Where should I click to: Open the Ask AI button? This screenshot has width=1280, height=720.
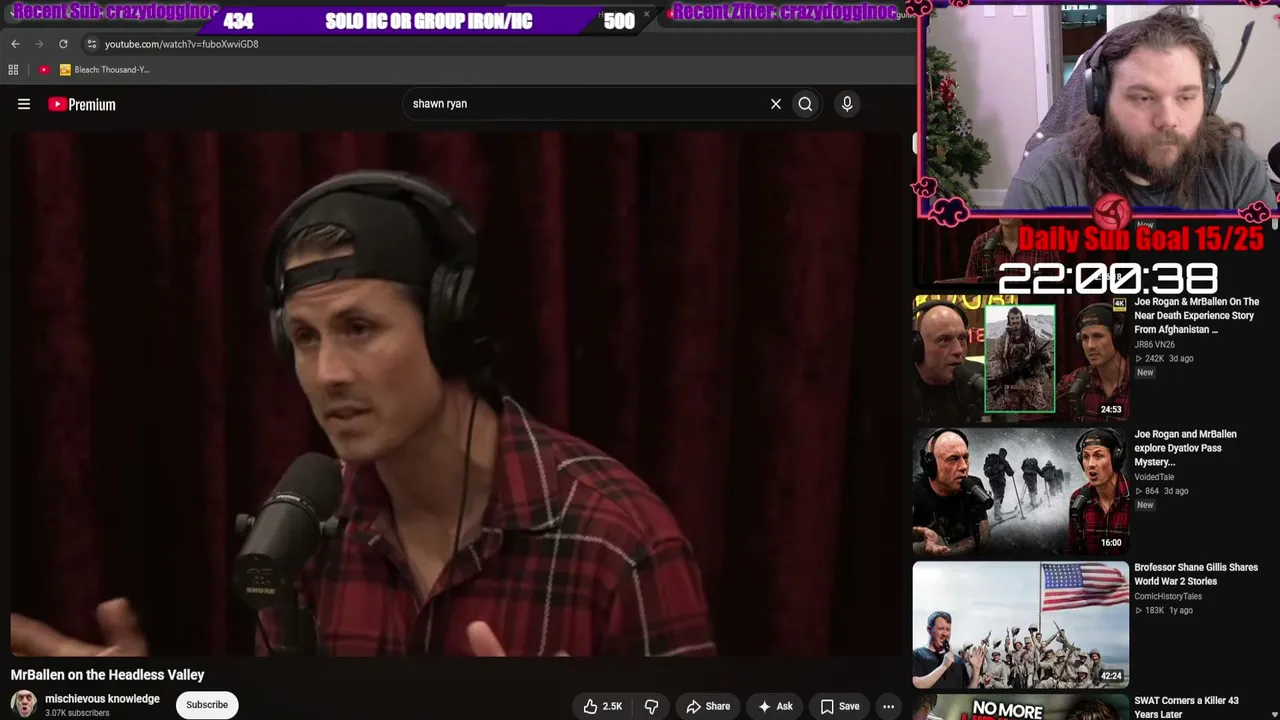pos(775,706)
